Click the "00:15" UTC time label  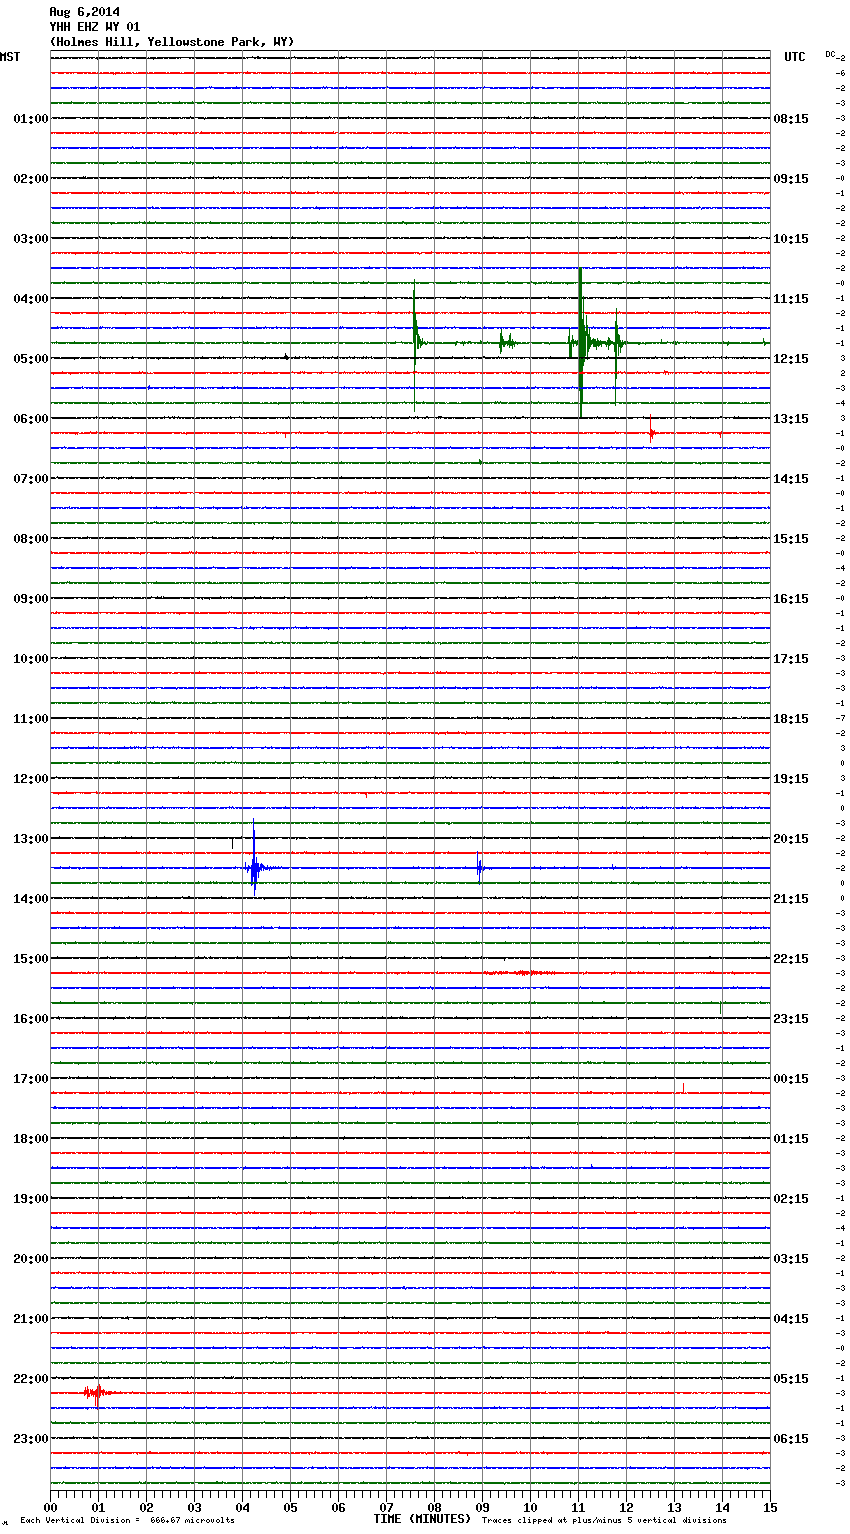click(x=791, y=1079)
